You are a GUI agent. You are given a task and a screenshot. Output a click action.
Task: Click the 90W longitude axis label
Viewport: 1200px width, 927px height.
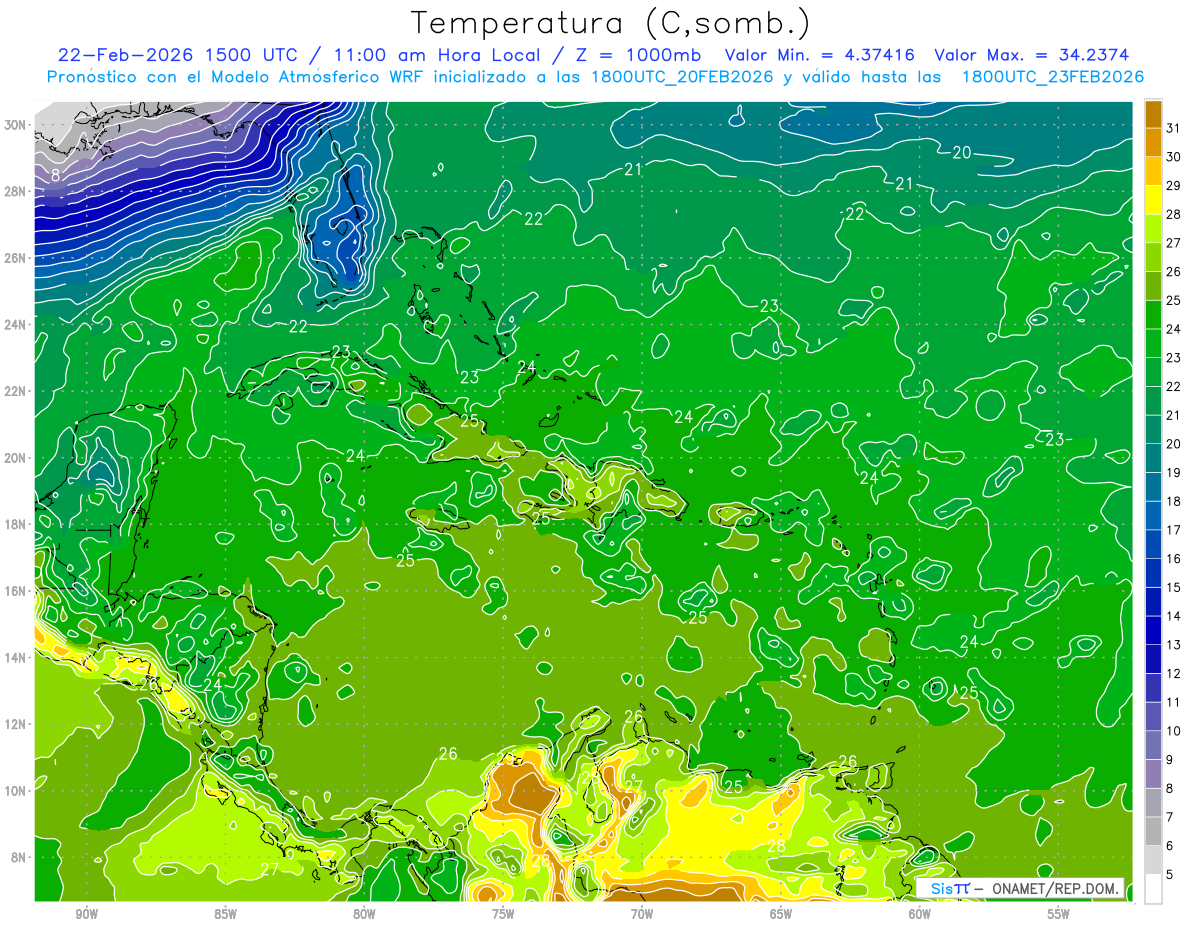(x=86, y=914)
